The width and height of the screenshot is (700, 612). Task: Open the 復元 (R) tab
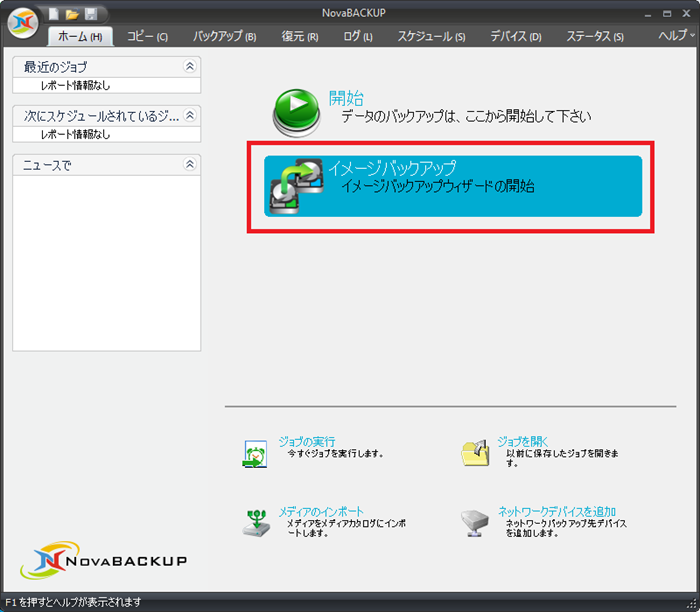299,36
